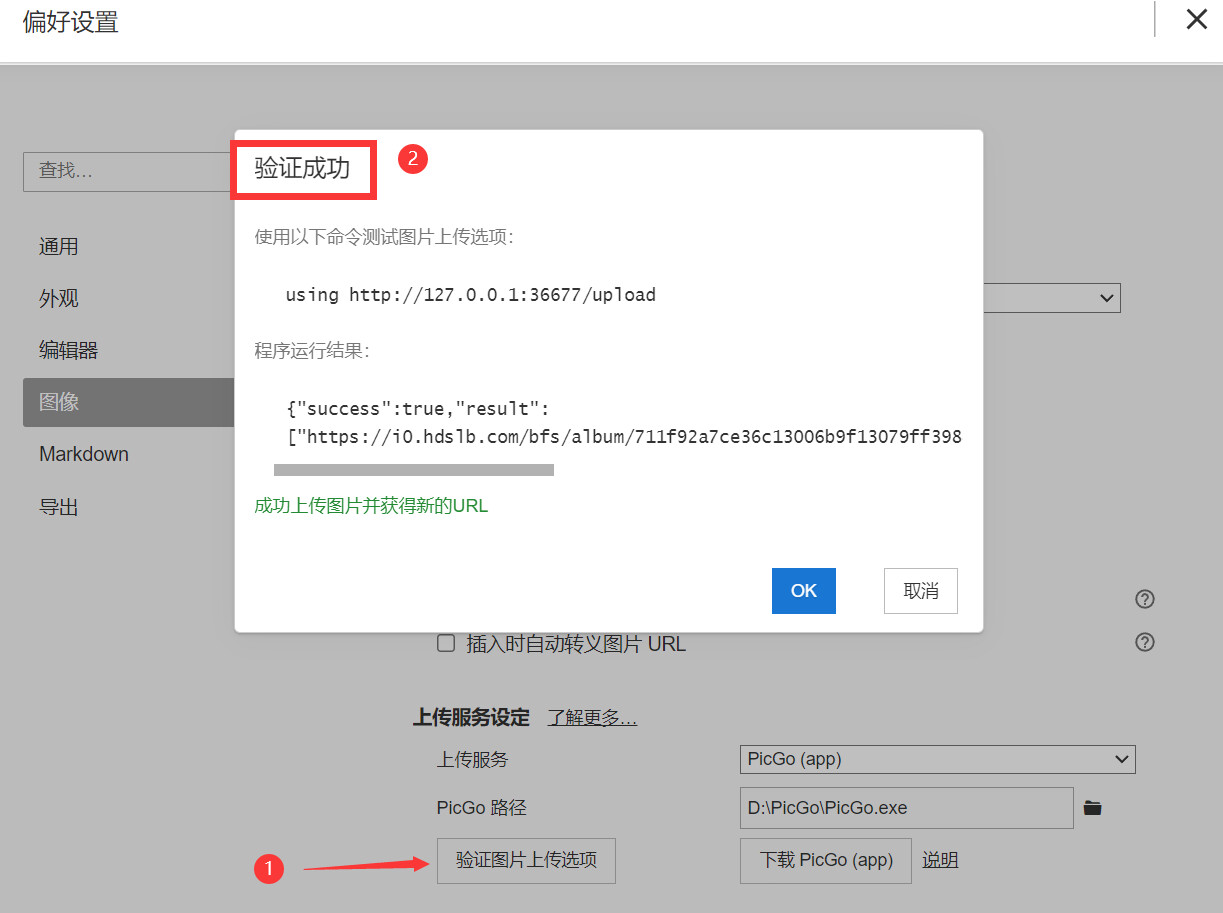Click the 验证图片上传选项 button
Viewport: 1223px width, 913px height.
[526, 860]
